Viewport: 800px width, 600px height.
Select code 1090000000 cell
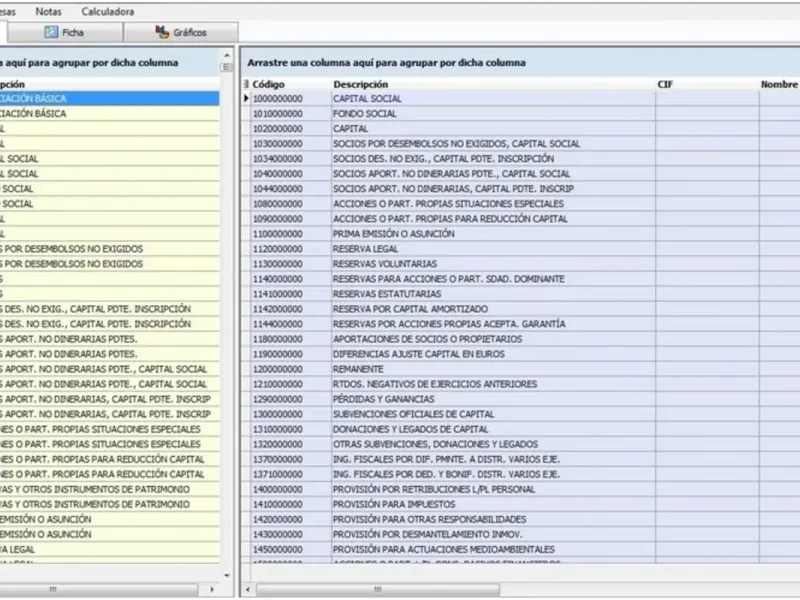pos(291,219)
